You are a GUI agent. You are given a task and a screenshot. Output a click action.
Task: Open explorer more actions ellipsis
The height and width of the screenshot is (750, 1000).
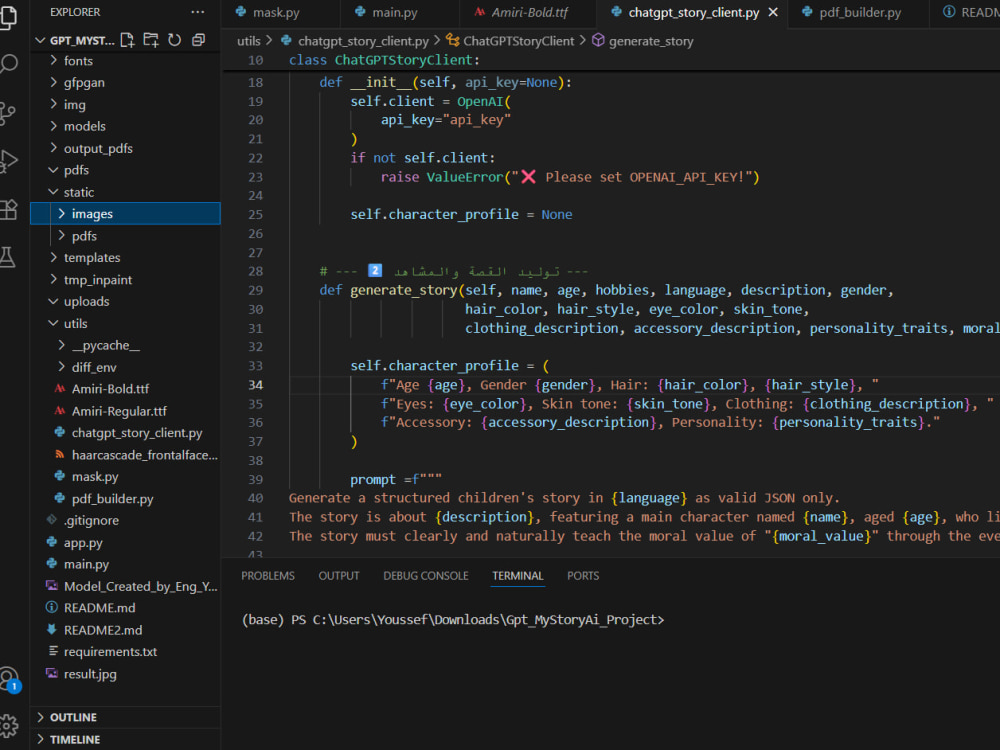(198, 12)
